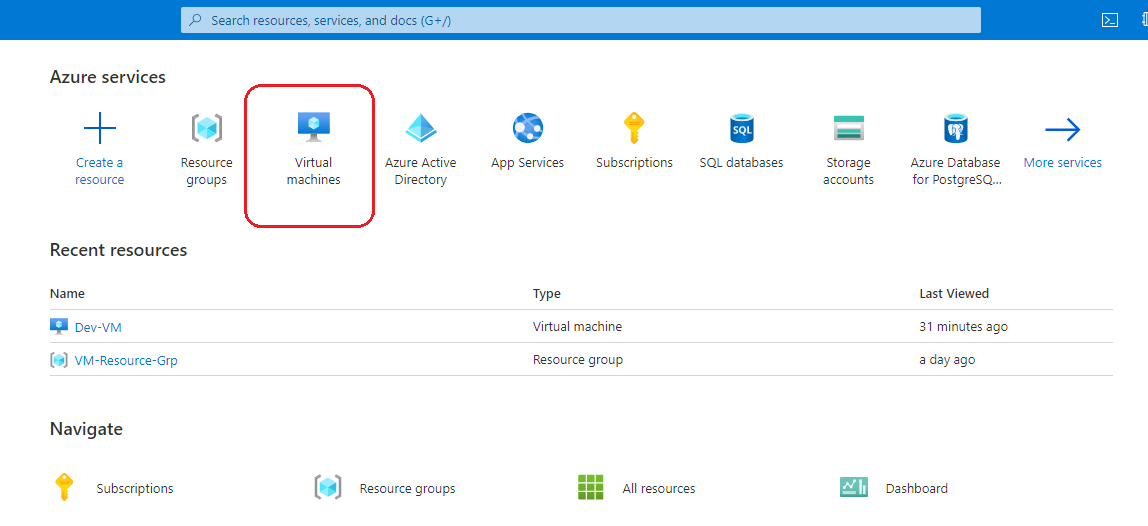Click the Name column header
The width and height of the screenshot is (1148, 526).
coord(67,294)
